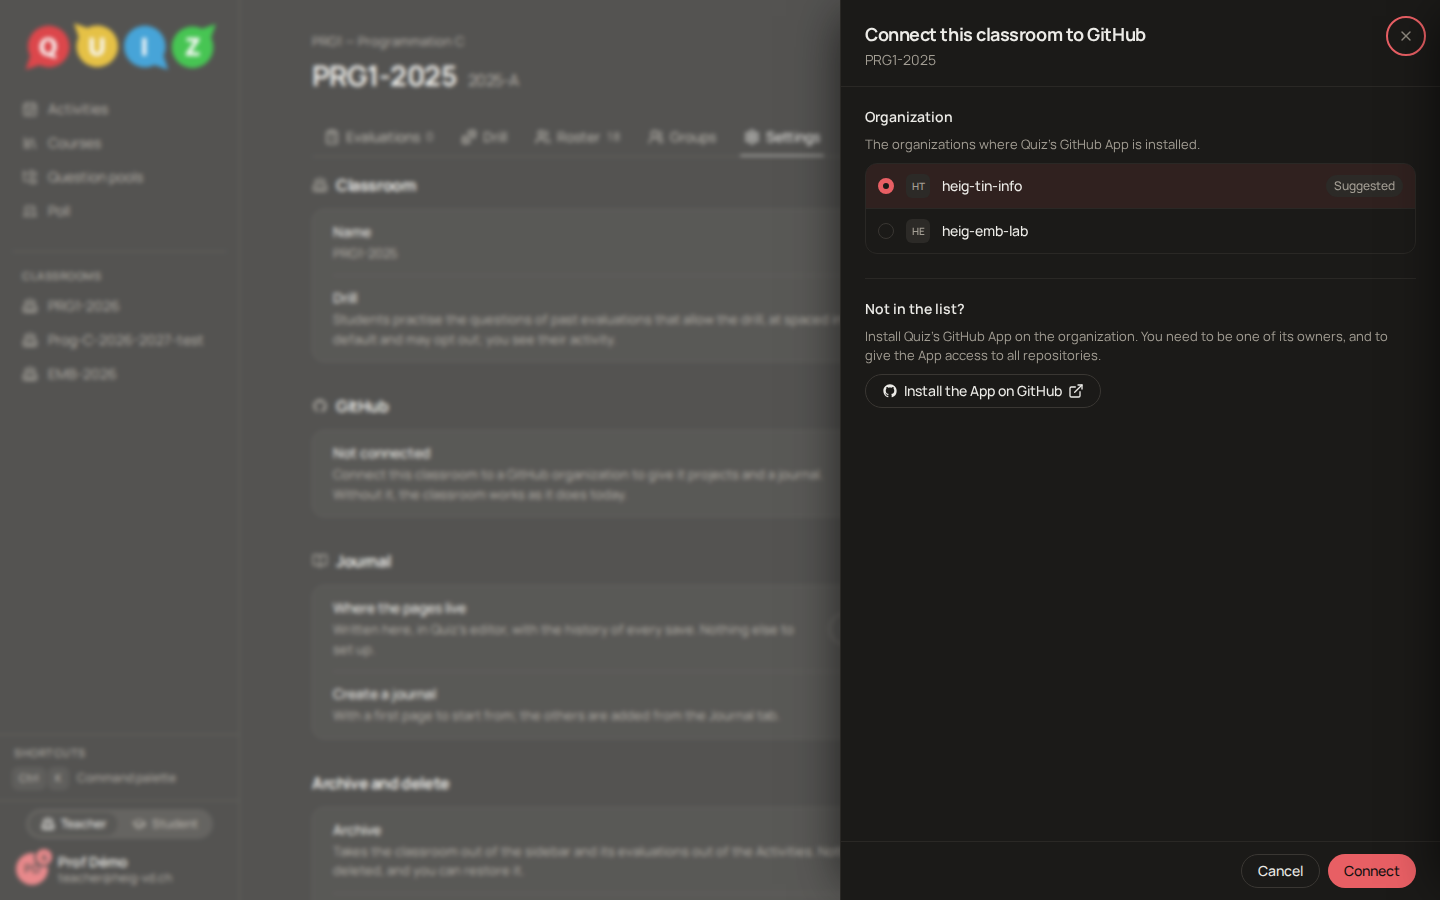1440x900 pixels.
Task: Click the Suggested badge
Action: coord(1364,186)
